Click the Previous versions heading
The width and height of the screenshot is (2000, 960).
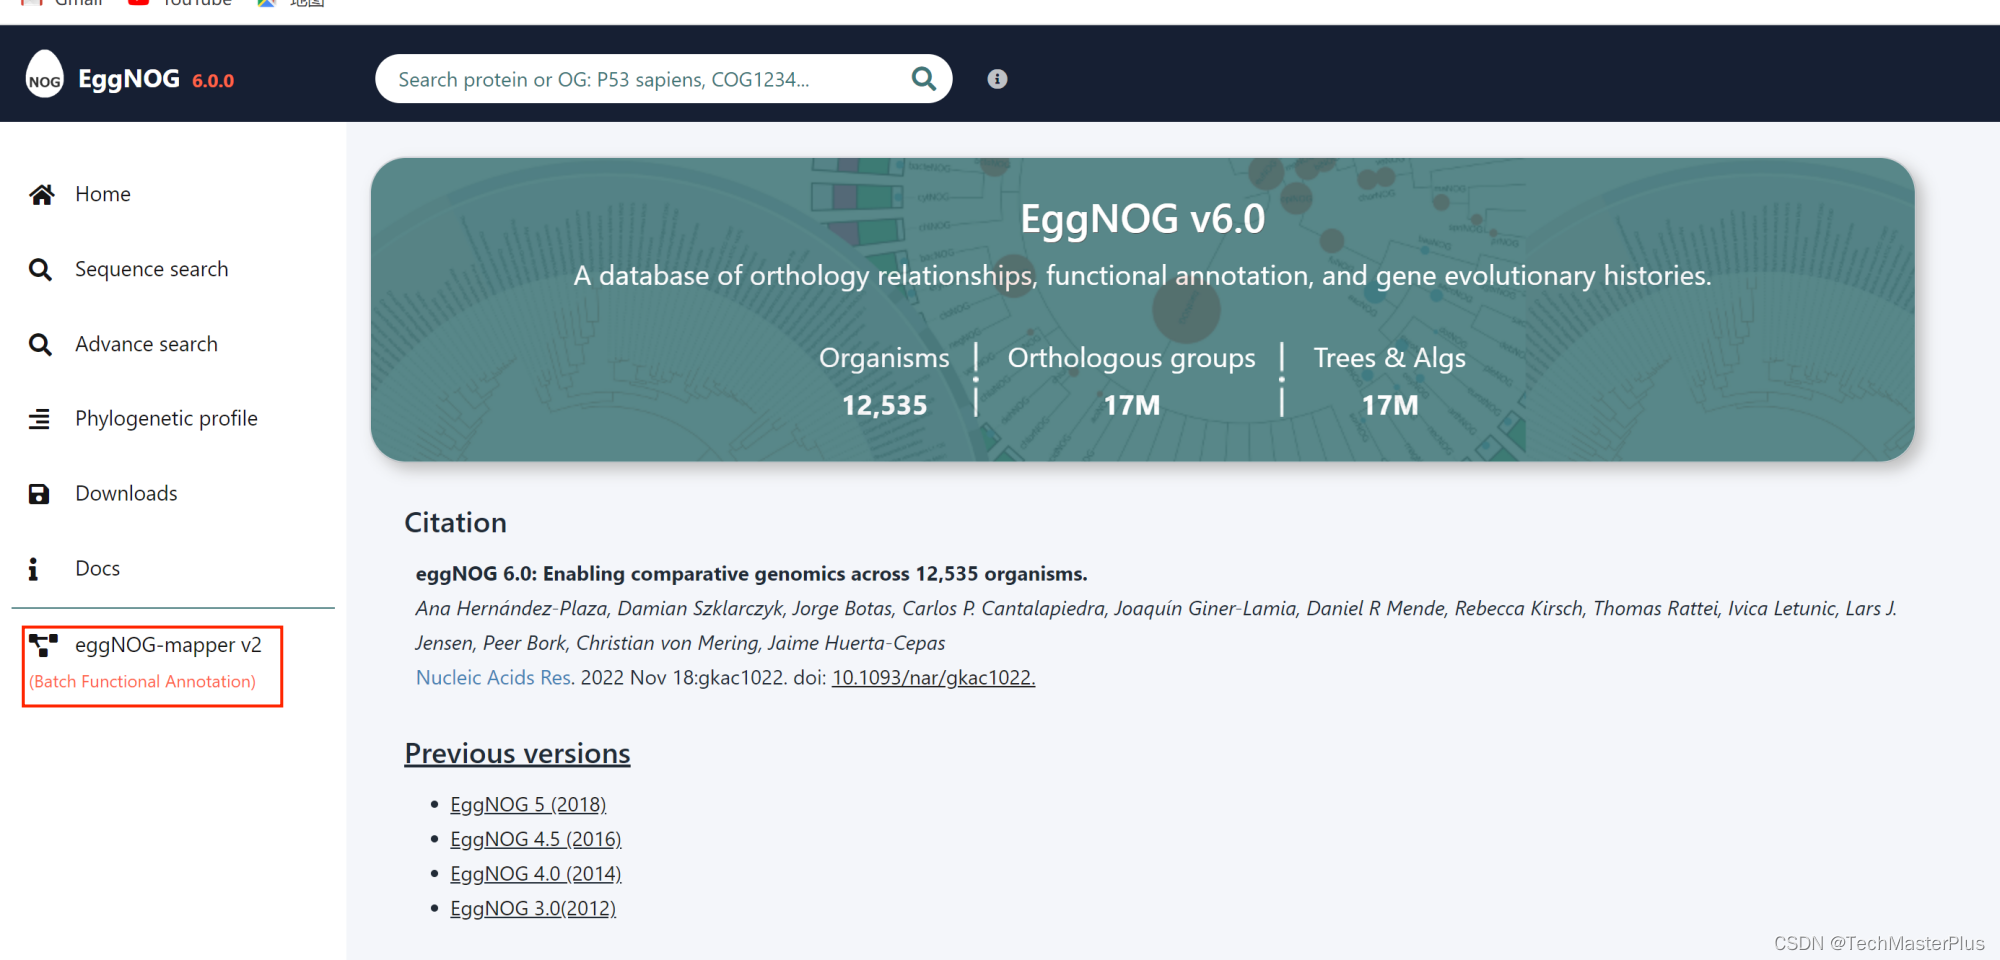click(x=517, y=753)
